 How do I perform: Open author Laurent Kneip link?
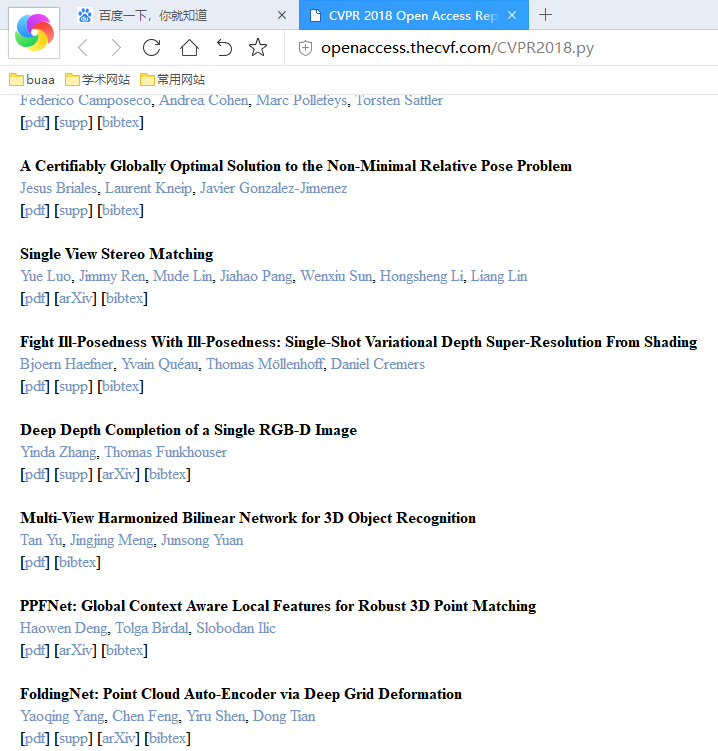point(148,188)
